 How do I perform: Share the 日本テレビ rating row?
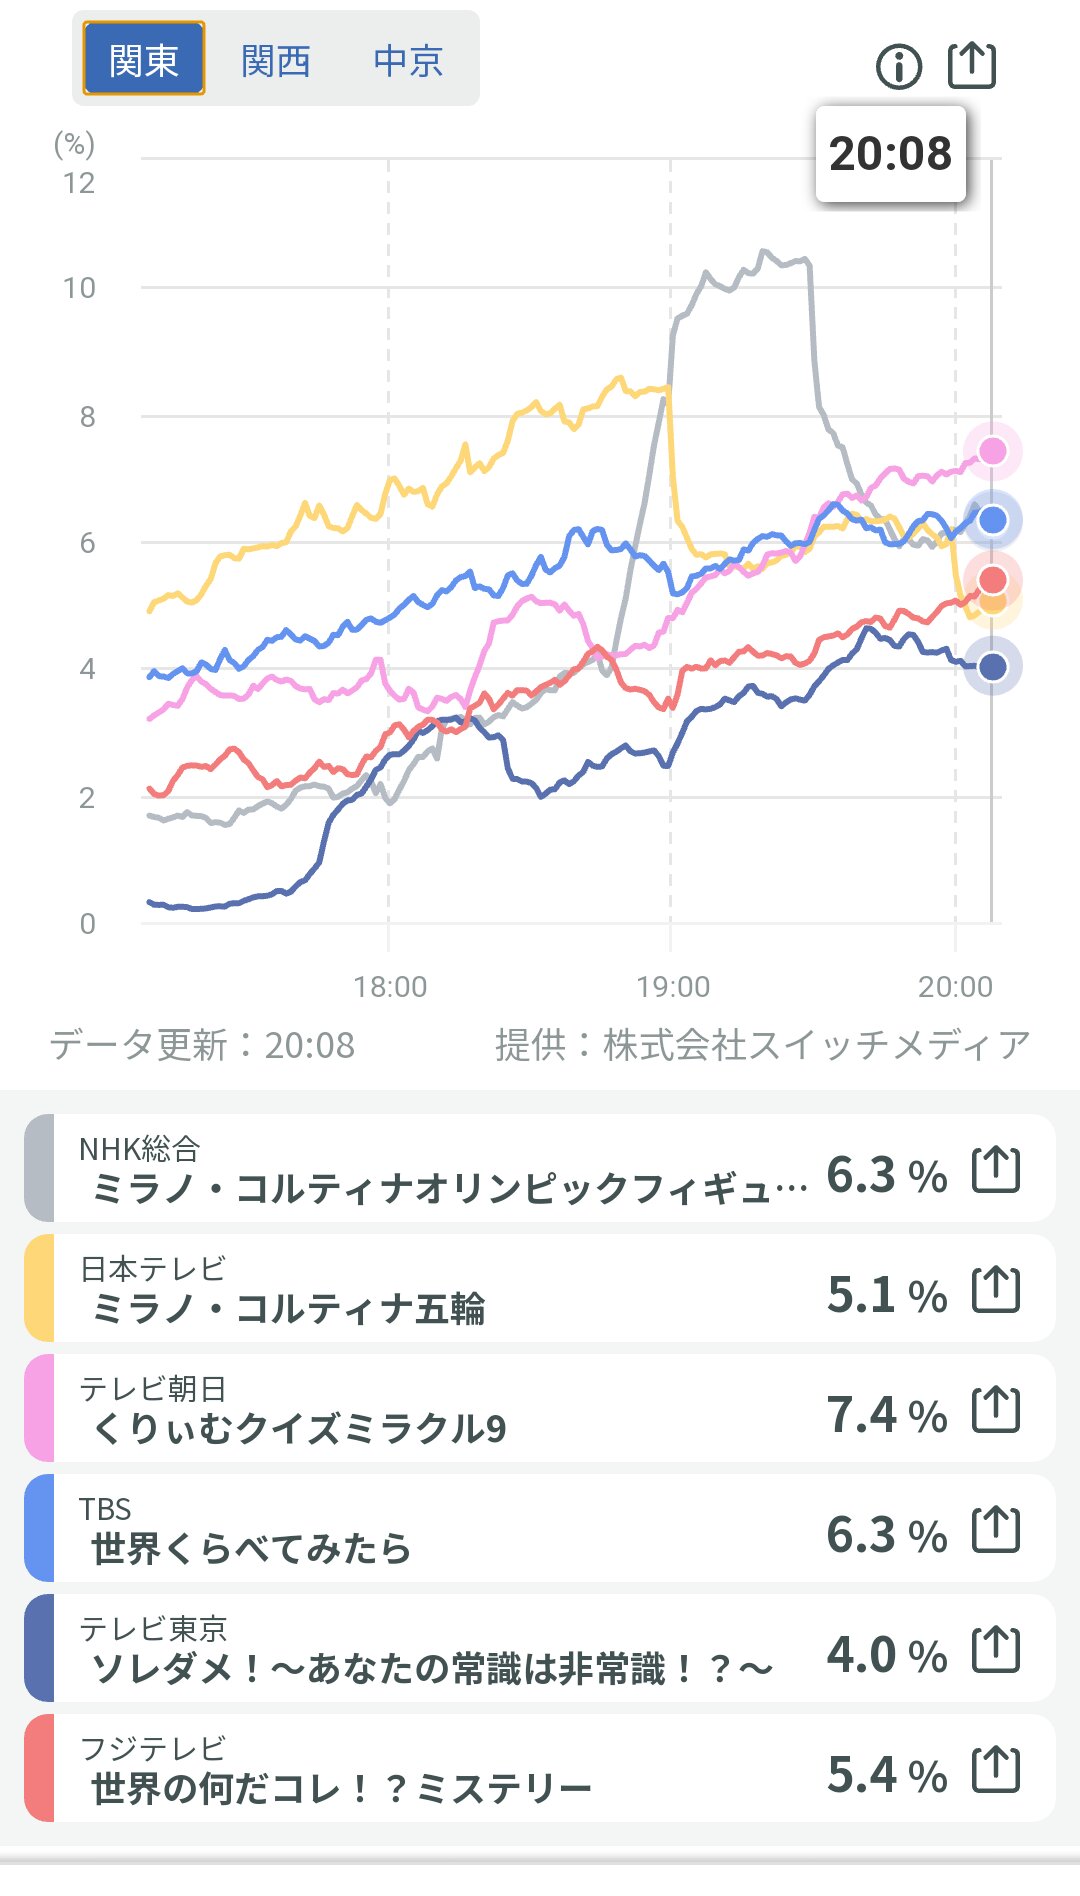click(996, 1289)
